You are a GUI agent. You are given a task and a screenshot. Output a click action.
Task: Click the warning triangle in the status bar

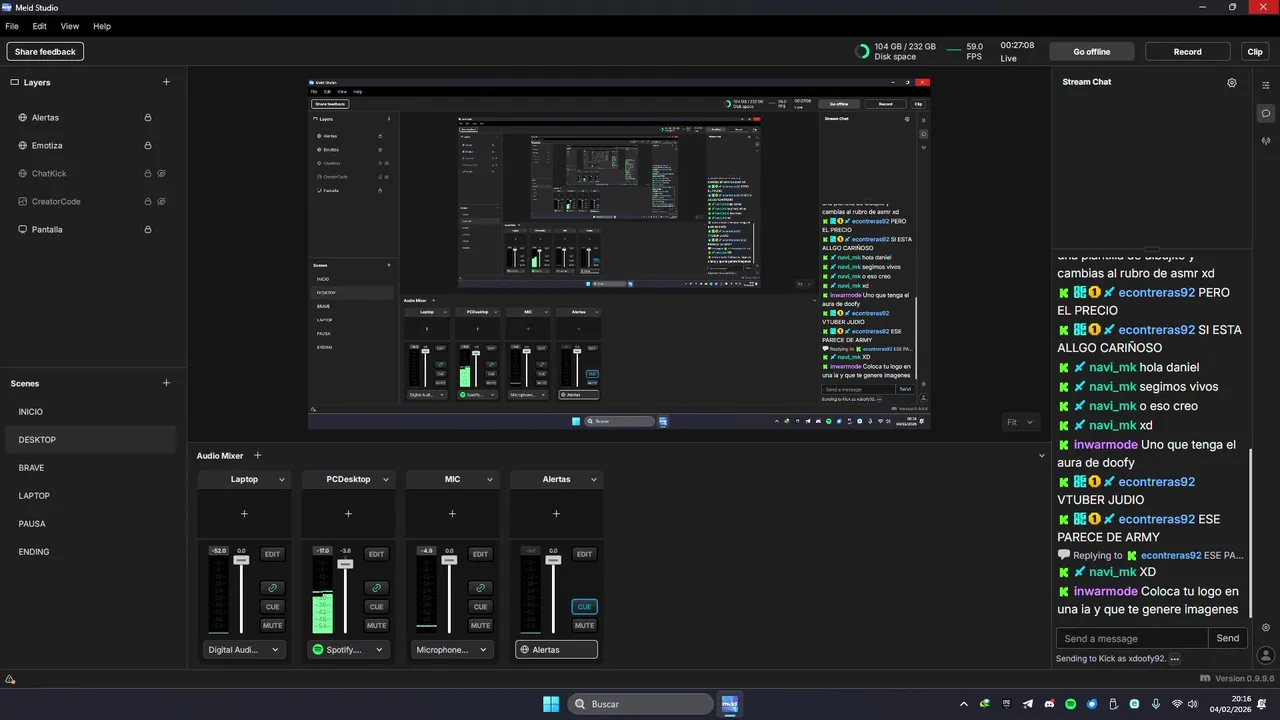pyautogui.click(x=10, y=680)
